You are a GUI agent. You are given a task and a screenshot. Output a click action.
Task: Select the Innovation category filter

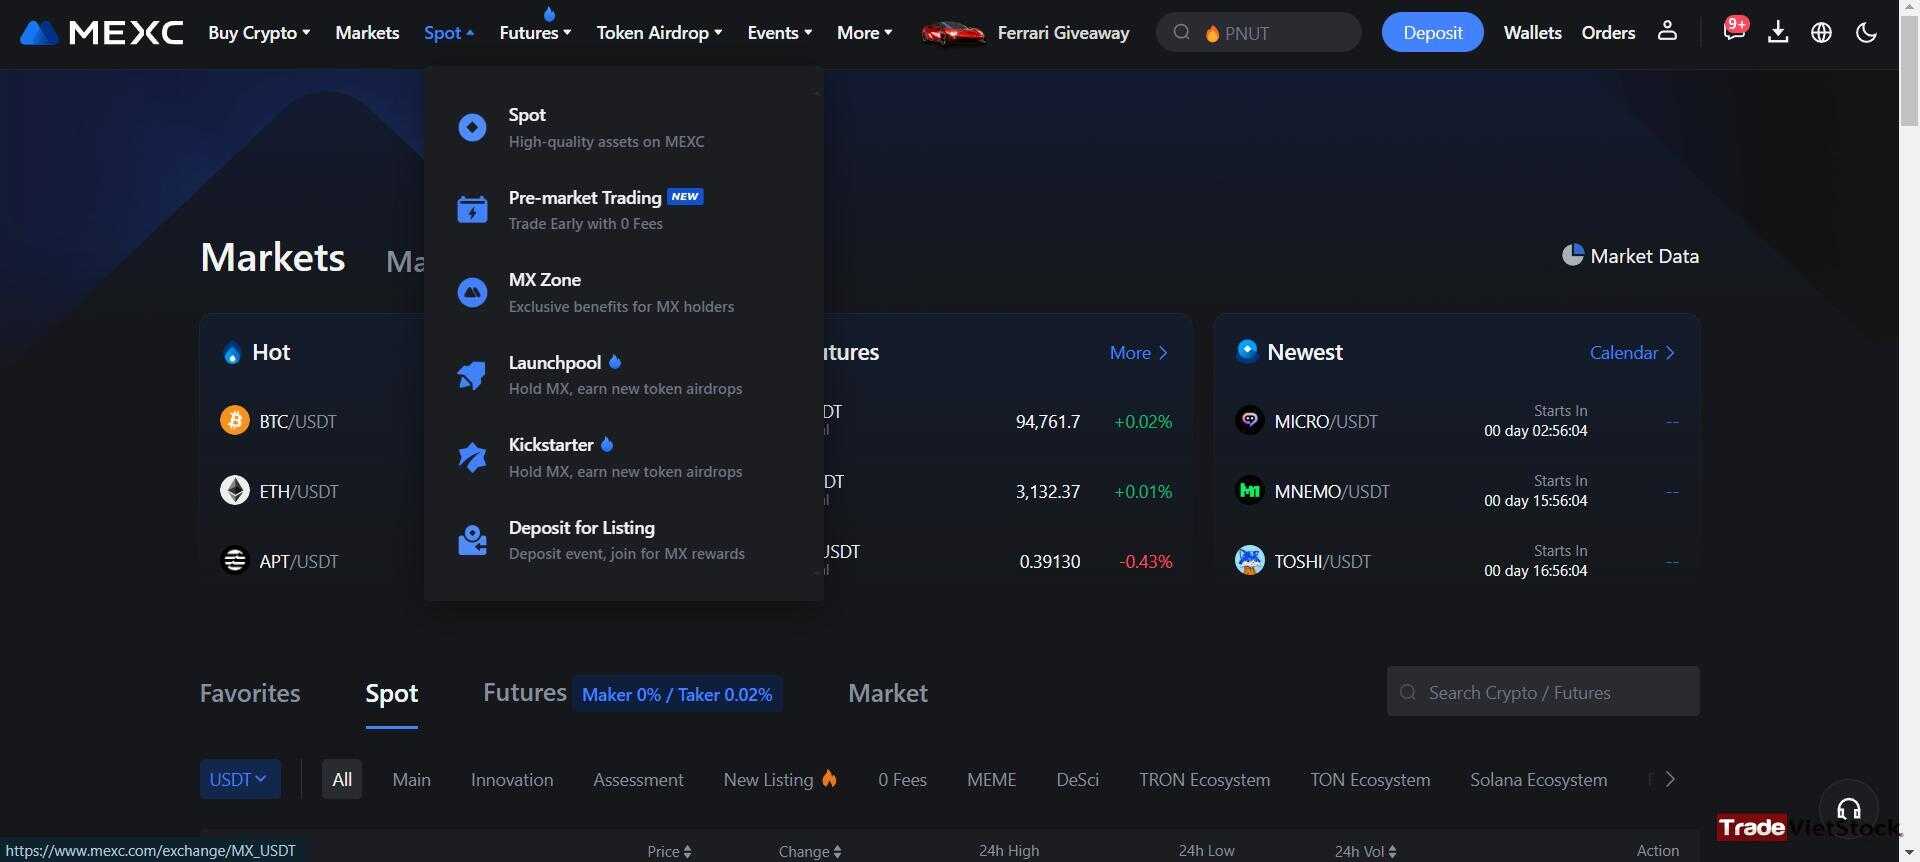(x=512, y=779)
